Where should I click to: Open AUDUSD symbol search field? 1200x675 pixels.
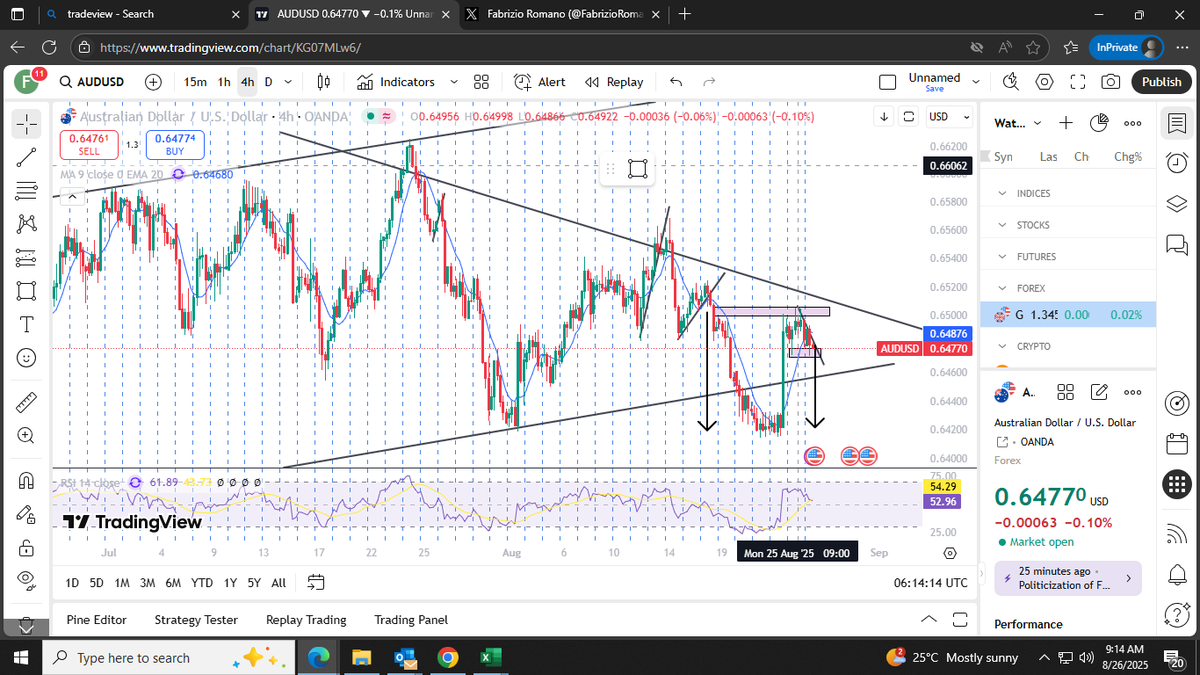tap(92, 82)
